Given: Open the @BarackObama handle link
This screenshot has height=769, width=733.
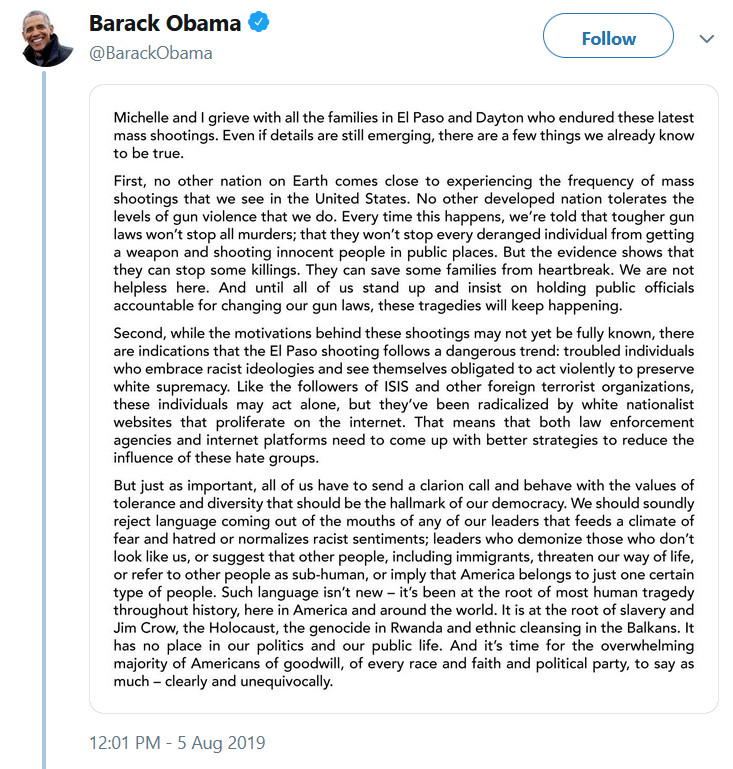Looking at the screenshot, I should pos(151,53).
